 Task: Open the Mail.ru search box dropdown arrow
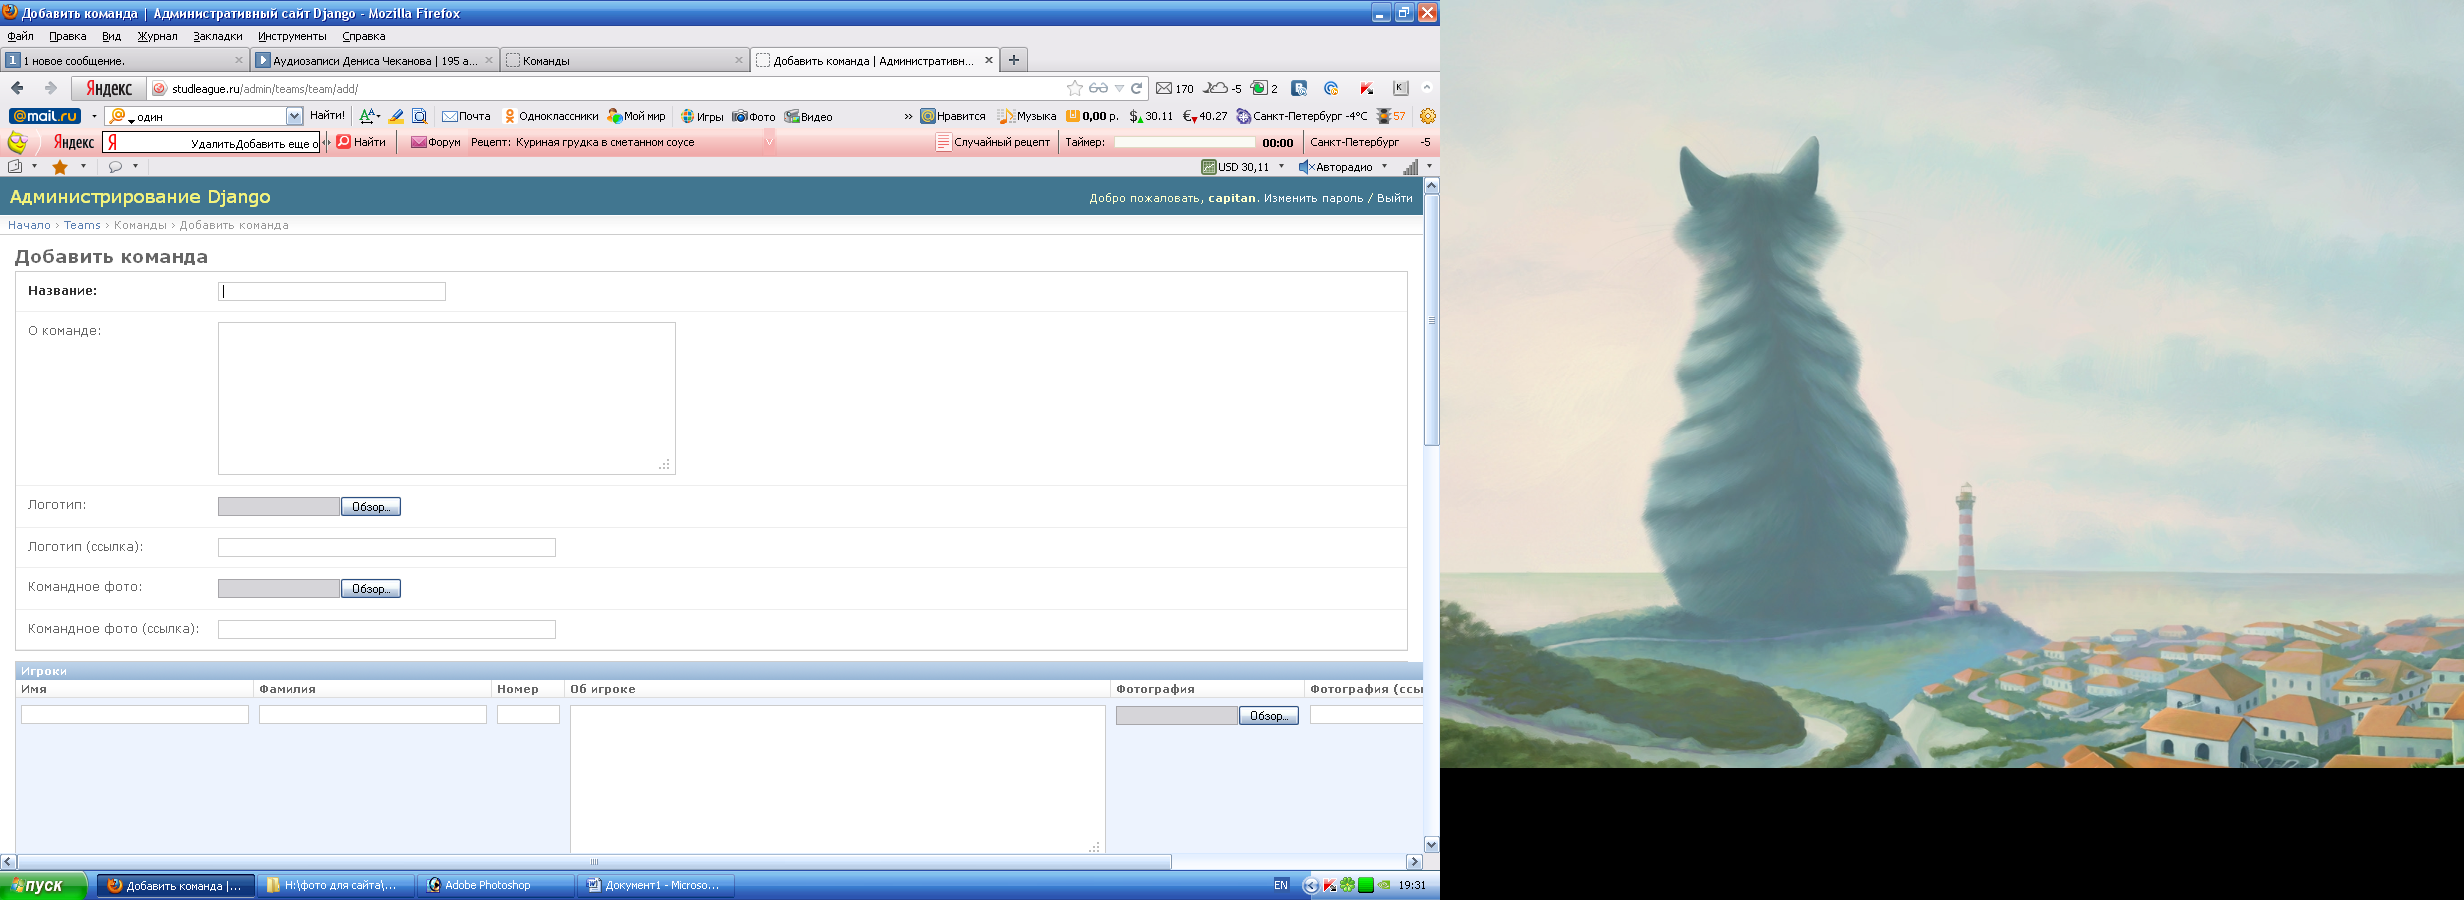[294, 116]
